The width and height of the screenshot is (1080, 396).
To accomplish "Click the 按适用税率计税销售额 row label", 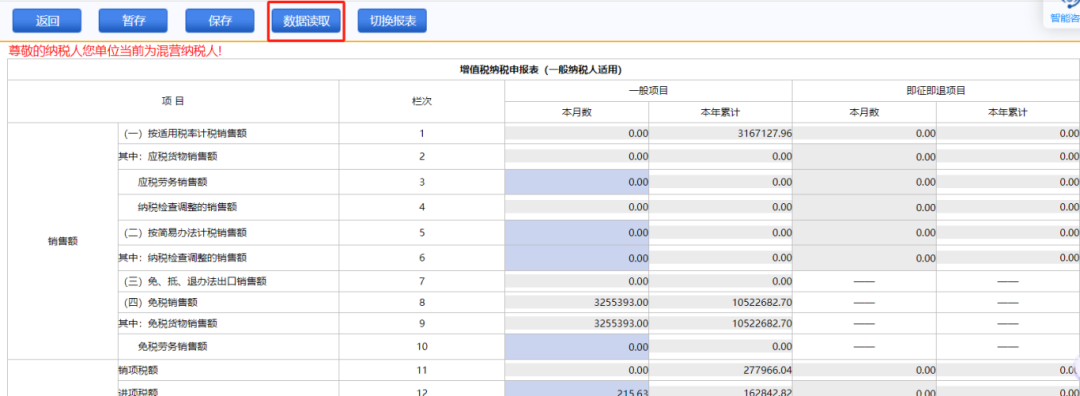I will pyautogui.click(x=185, y=134).
